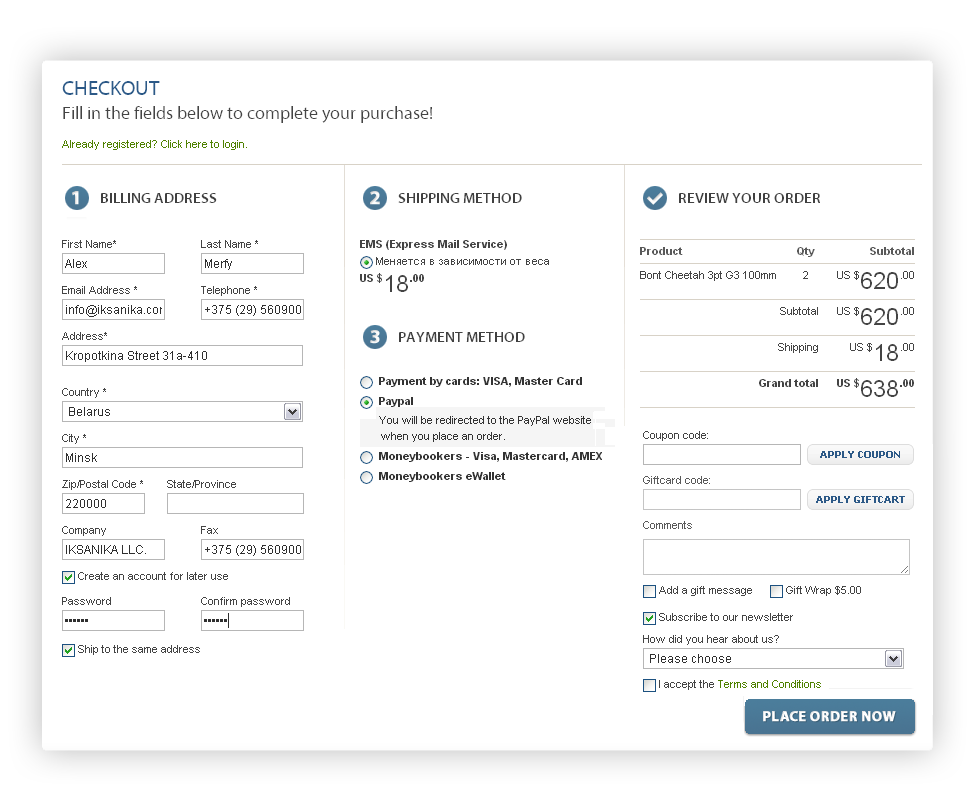Select Payment by cards VISA, Master Card
Screen dimensions: 972x812
[x=367, y=382]
